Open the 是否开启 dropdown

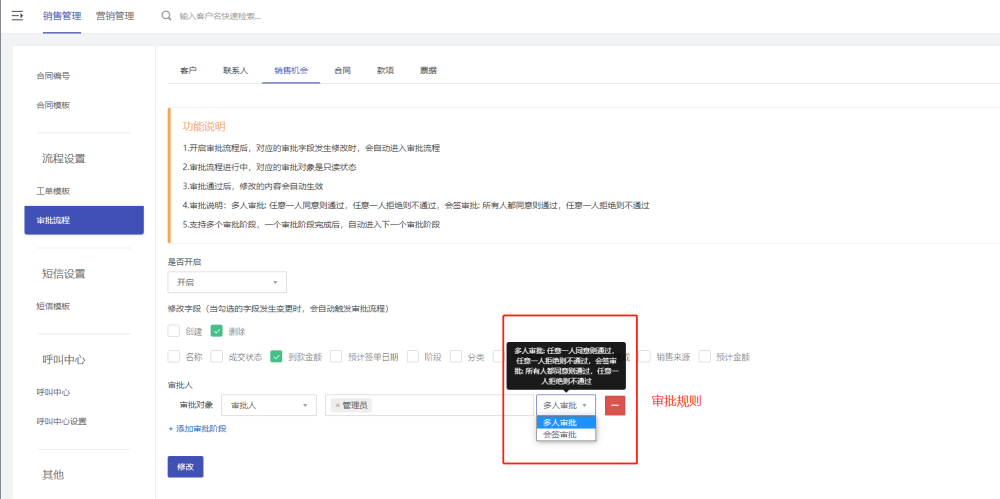pyautogui.click(x=227, y=282)
